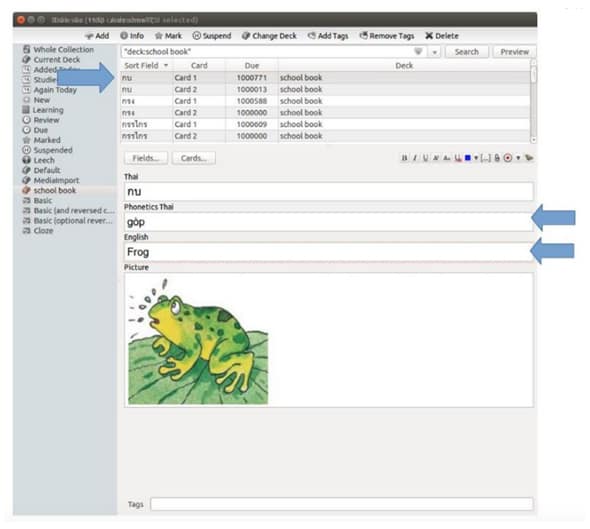Sort by the Card column header

(199, 65)
